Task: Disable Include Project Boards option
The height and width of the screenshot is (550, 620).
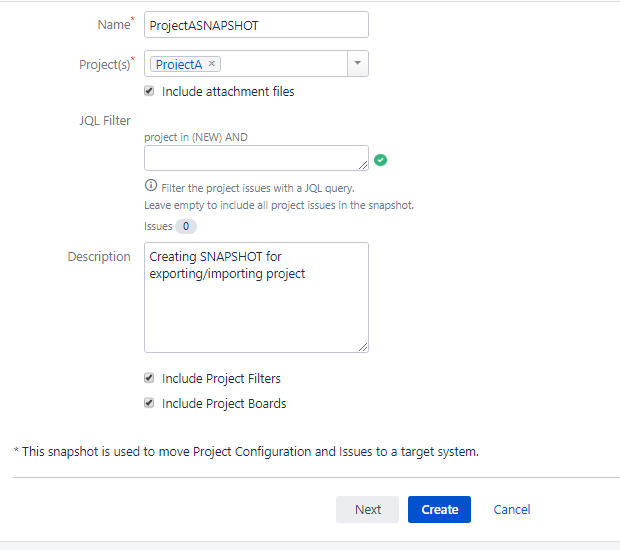Action: pyautogui.click(x=150, y=404)
